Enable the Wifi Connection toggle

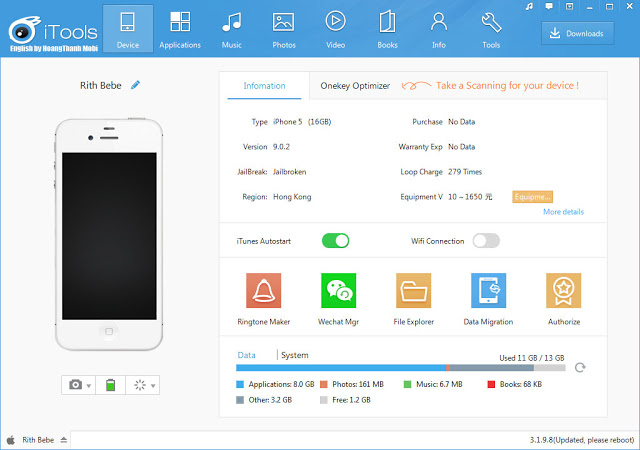tap(486, 241)
